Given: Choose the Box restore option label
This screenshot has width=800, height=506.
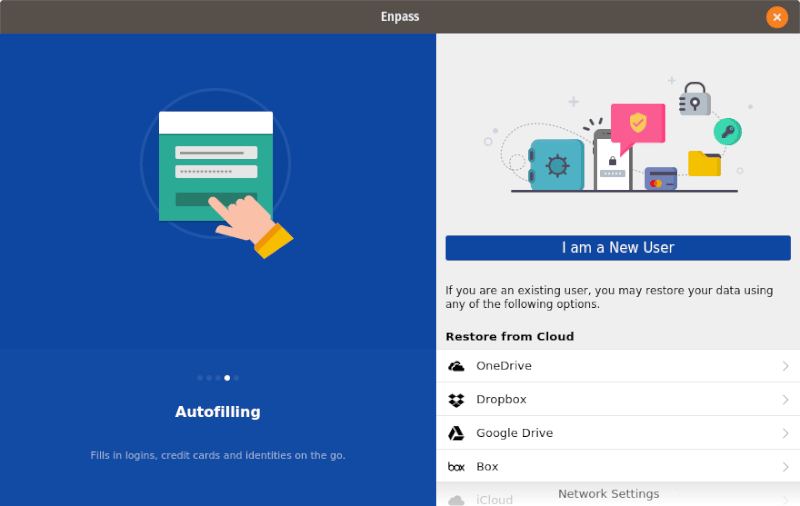Looking at the screenshot, I should point(487,467).
